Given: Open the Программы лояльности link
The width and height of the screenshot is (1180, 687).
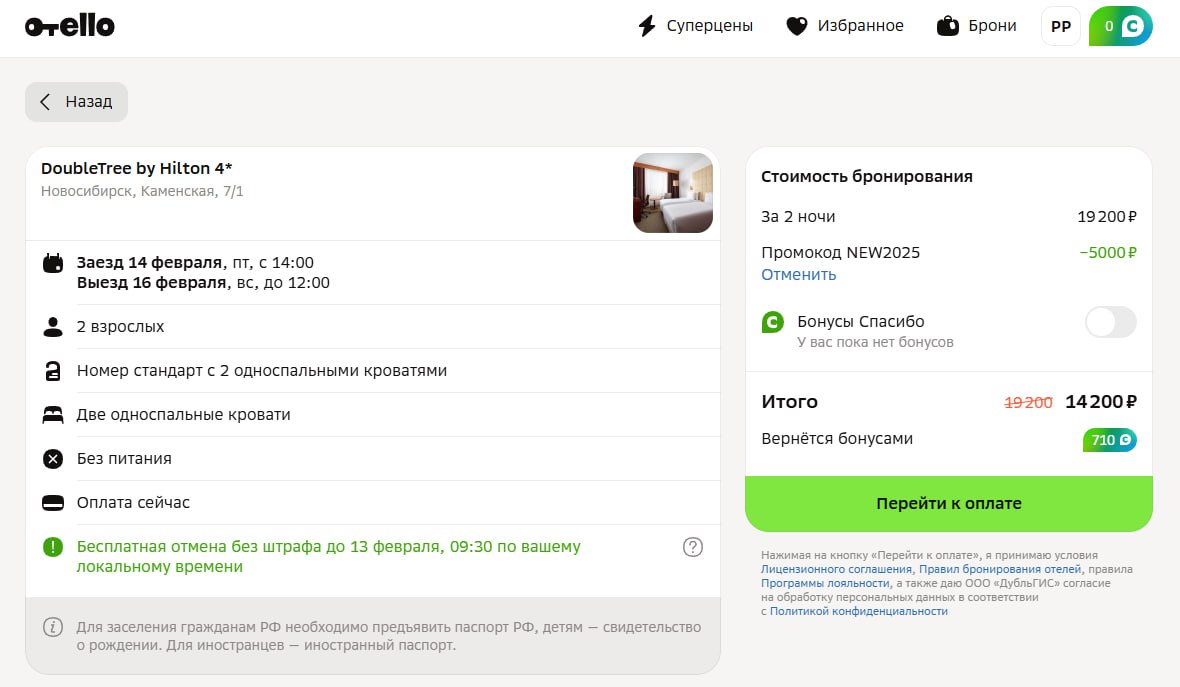Looking at the screenshot, I should click(x=825, y=583).
